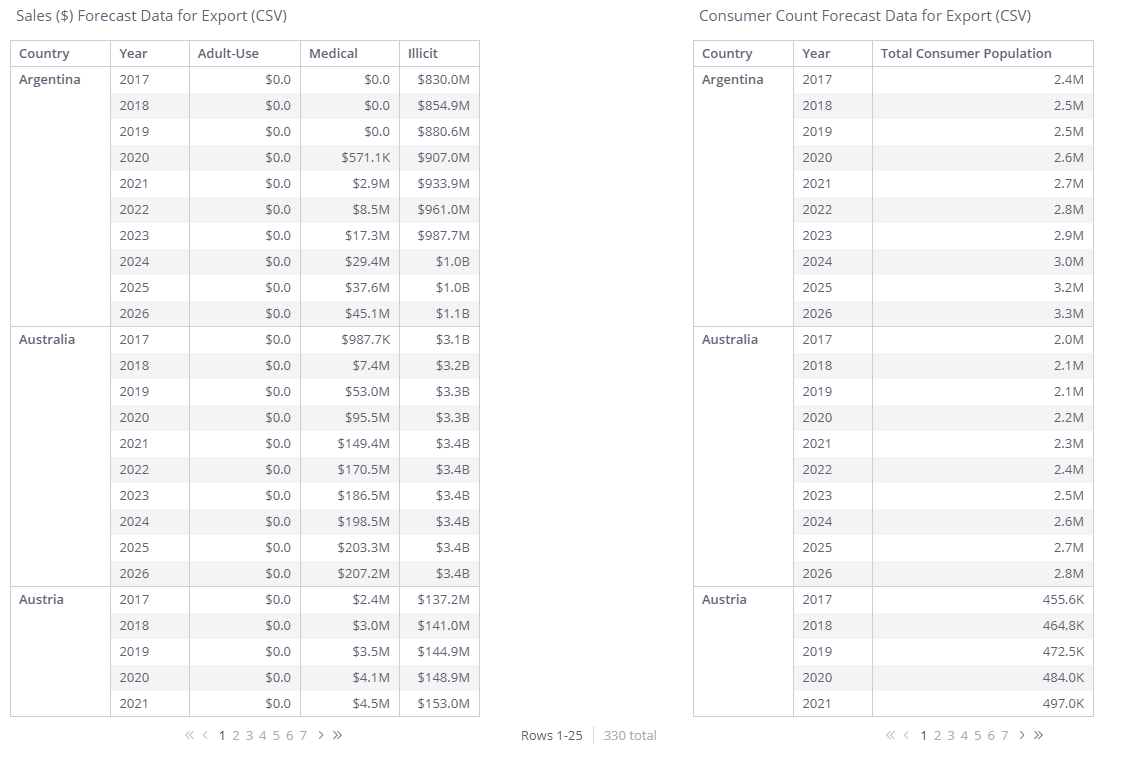
Task: Click the Illicit column header
Action: point(423,54)
